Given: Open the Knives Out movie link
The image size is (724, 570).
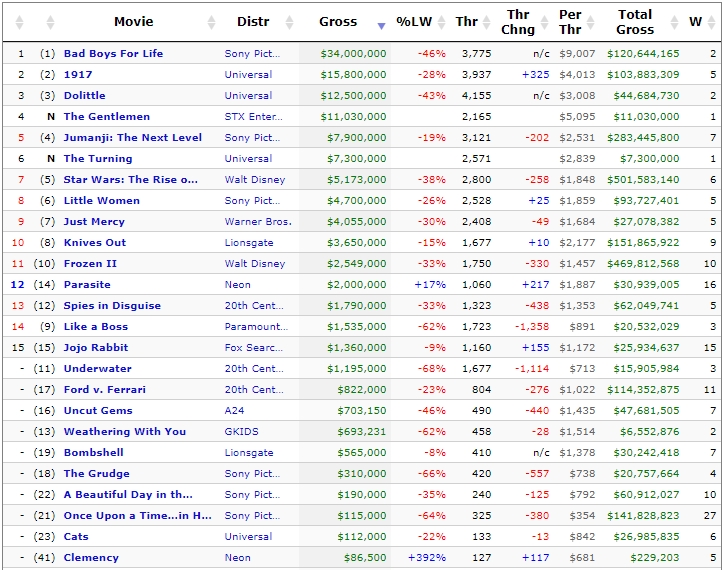Looking at the screenshot, I should click(x=95, y=243).
